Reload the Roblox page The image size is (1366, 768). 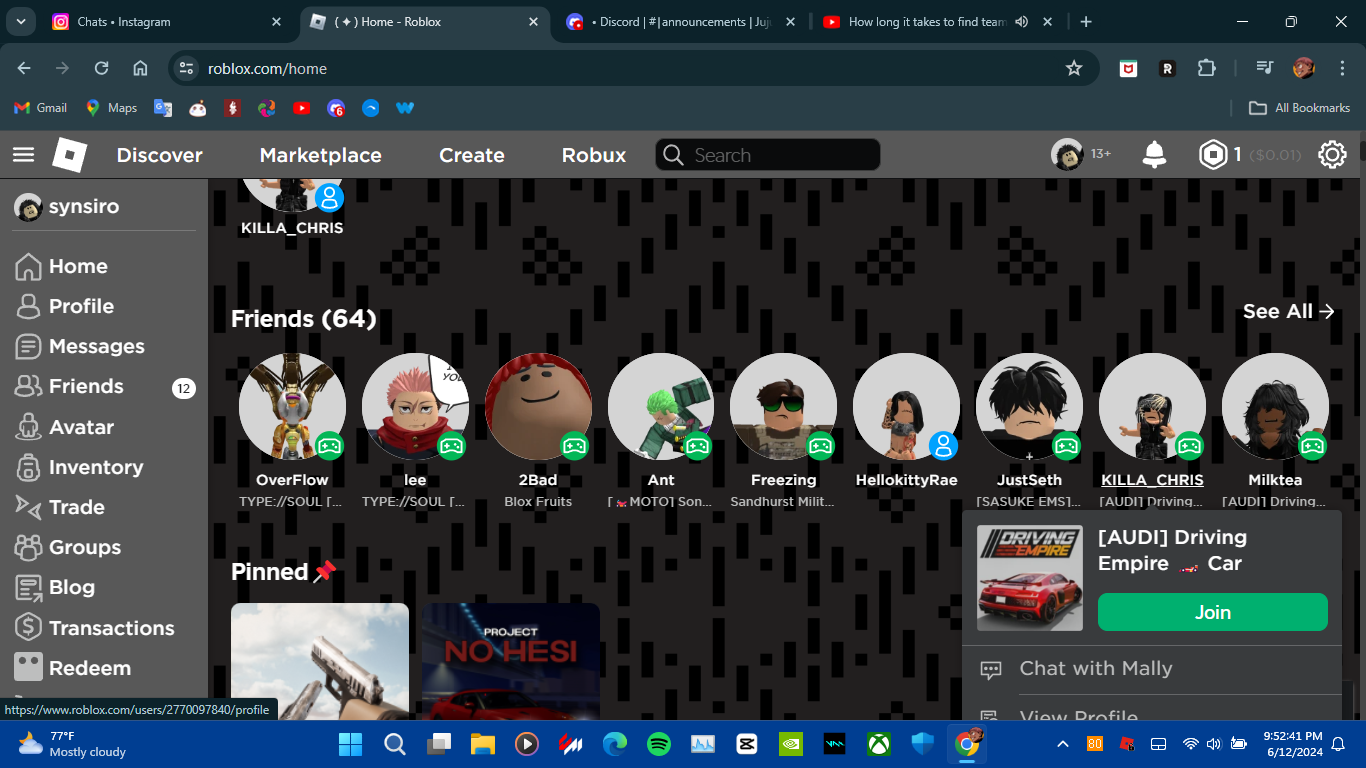[101, 68]
